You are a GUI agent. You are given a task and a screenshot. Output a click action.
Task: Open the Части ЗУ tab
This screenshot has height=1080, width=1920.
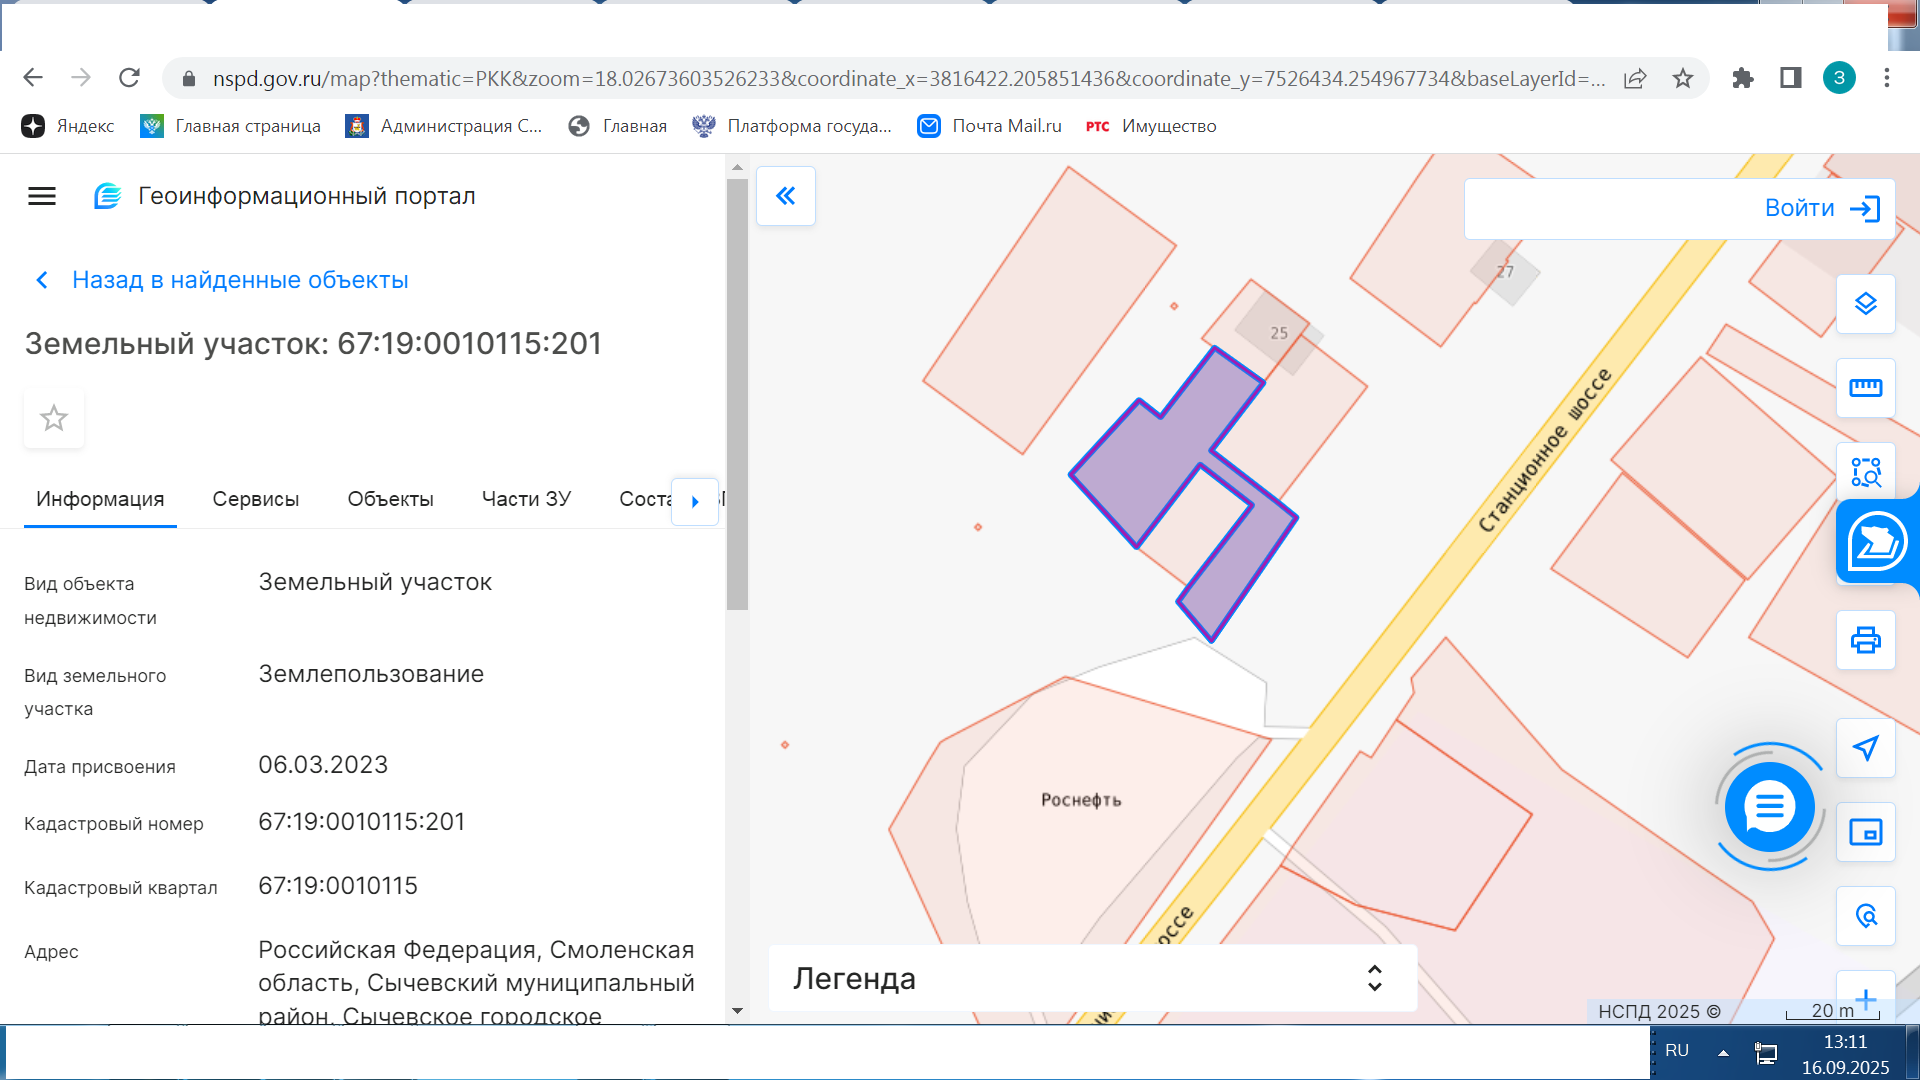tap(526, 499)
